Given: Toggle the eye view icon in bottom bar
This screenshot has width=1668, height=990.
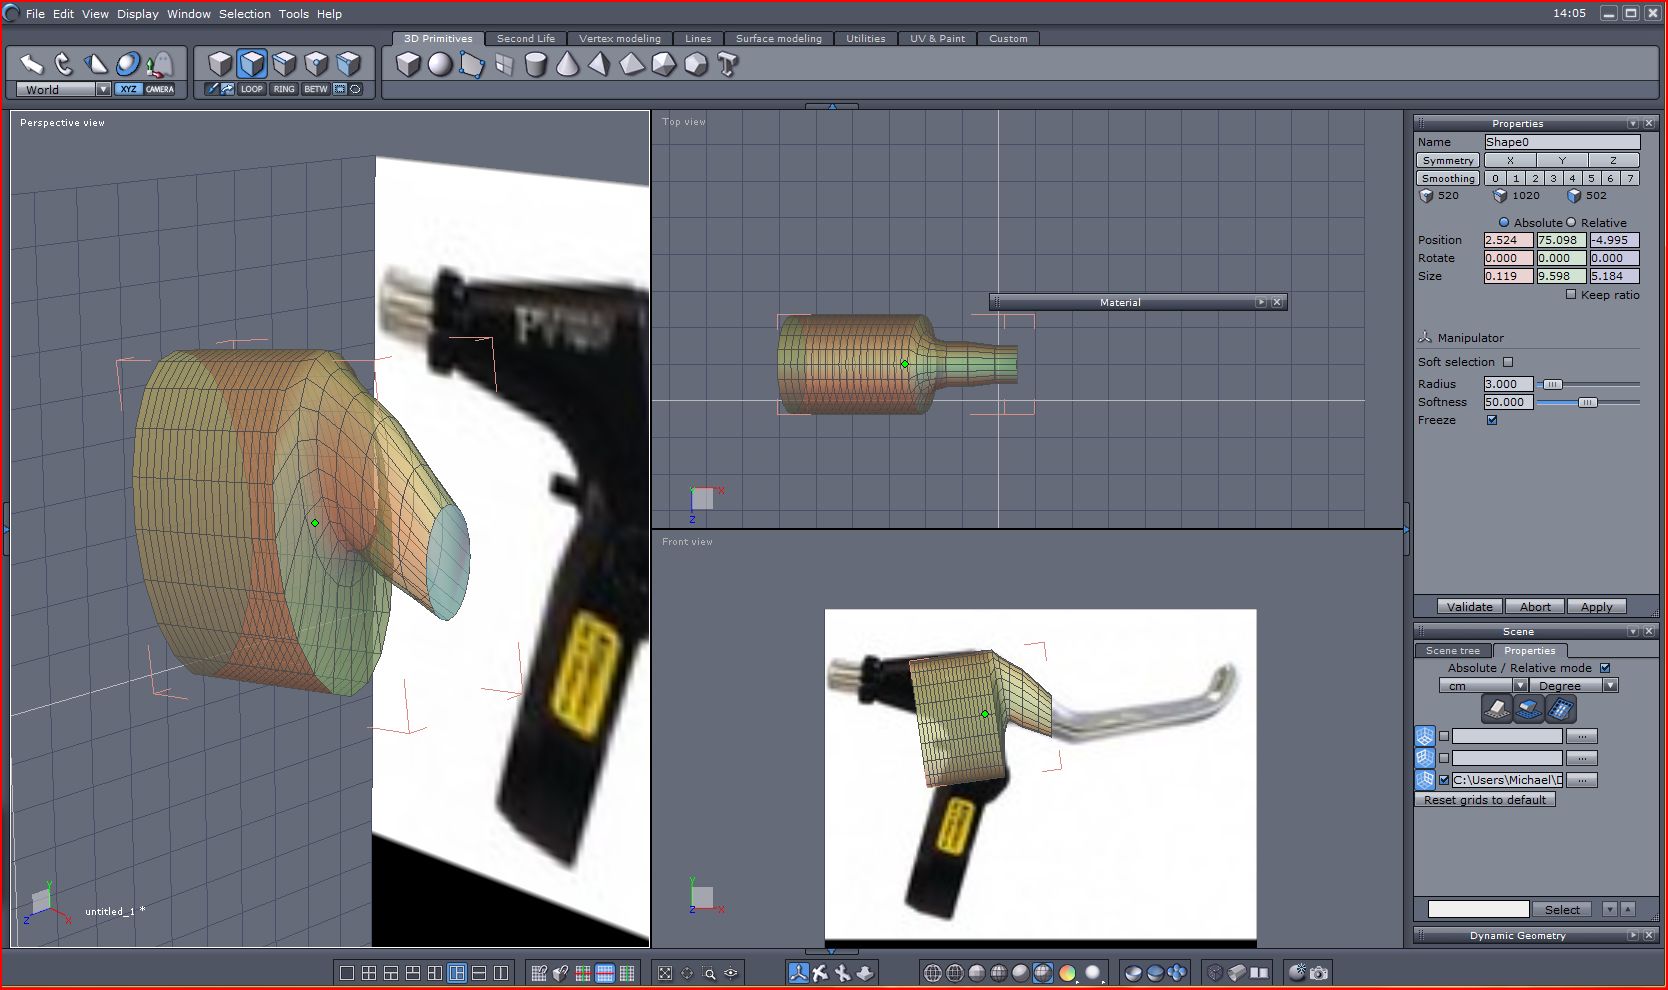Looking at the screenshot, I should 731,973.
